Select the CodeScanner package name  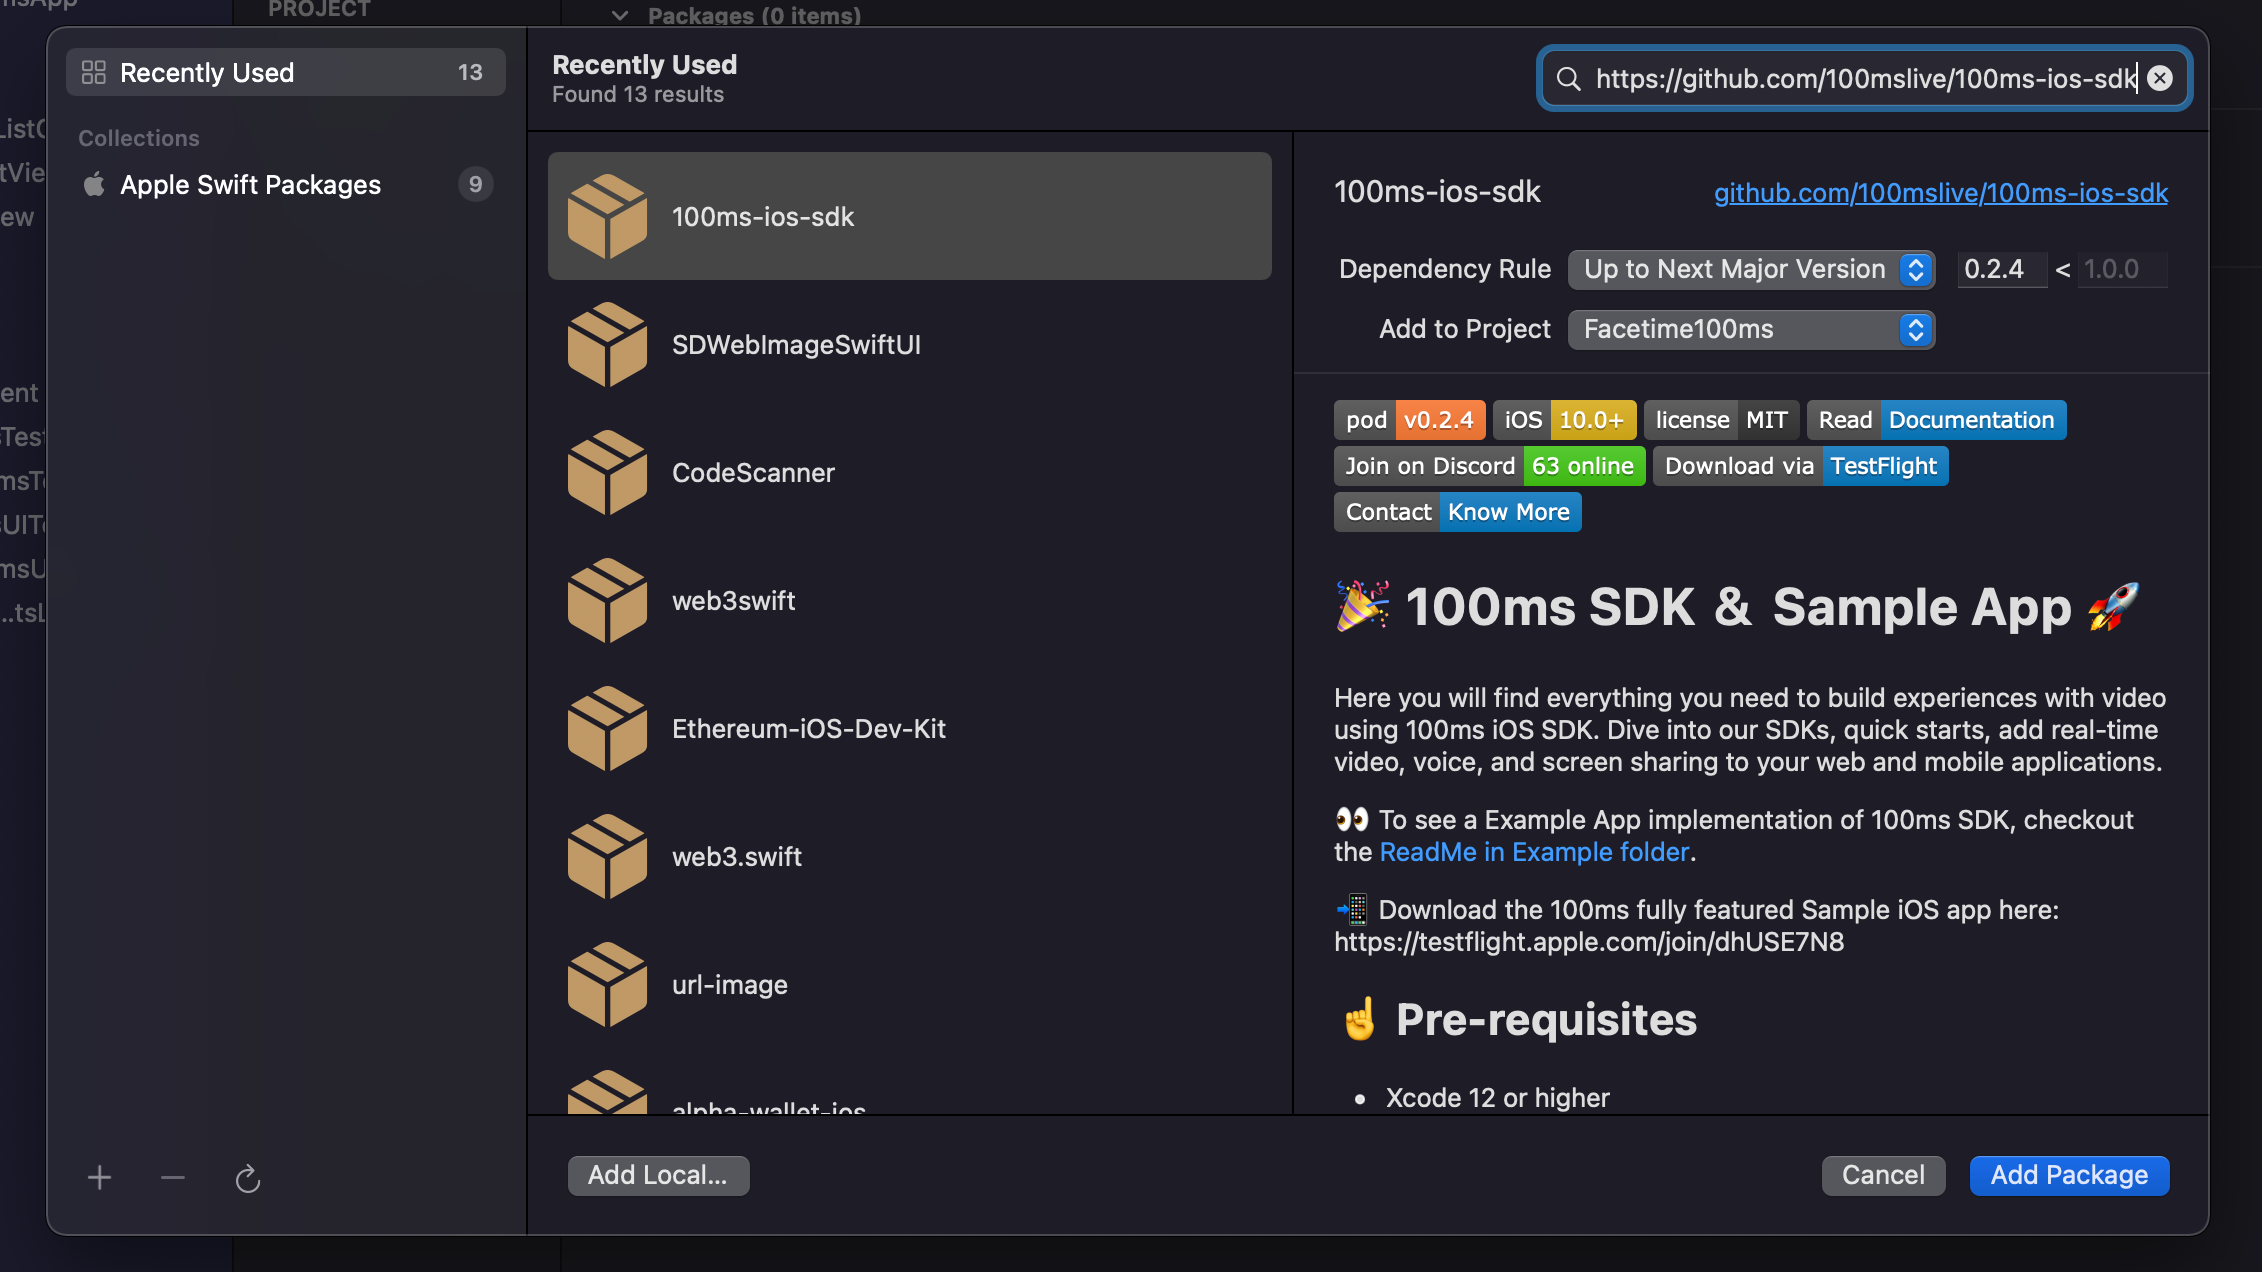753,473
